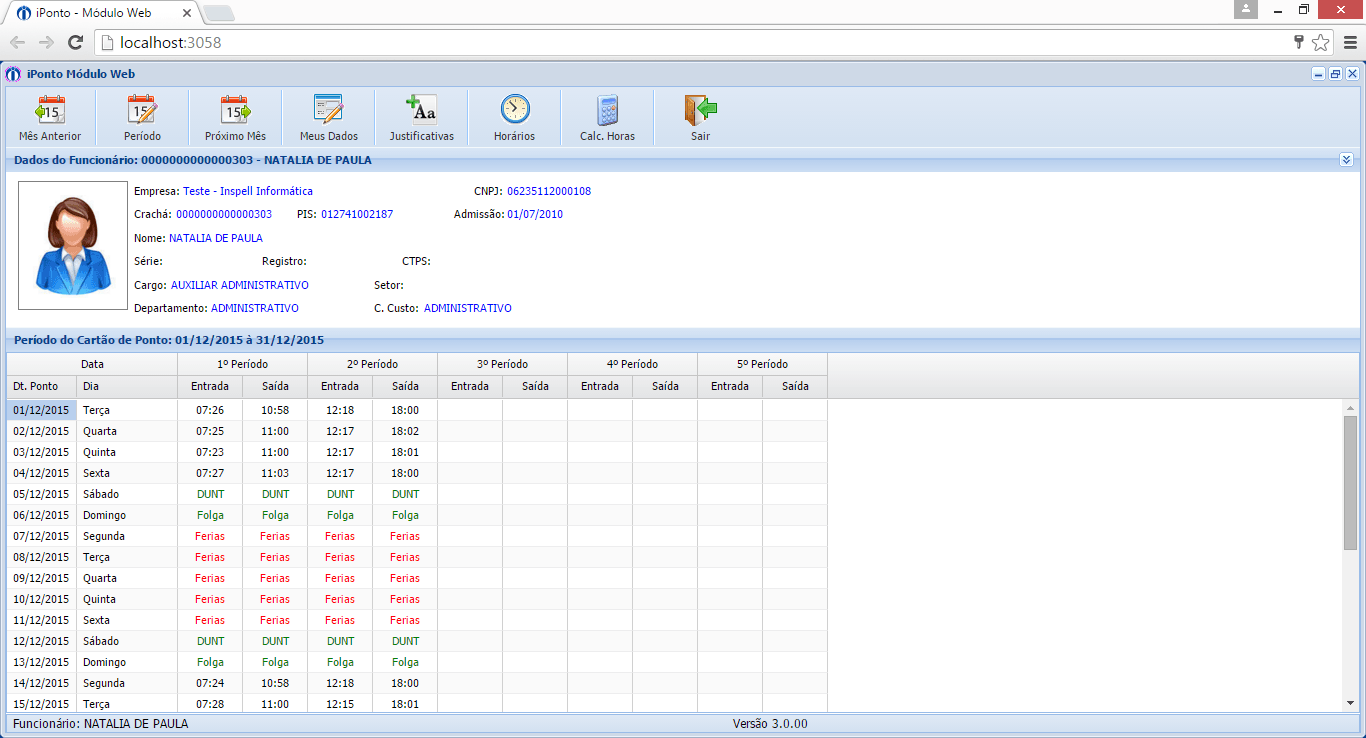Click the employee avatar photo
This screenshot has height=738, width=1366.
pyautogui.click(x=73, y=245)
